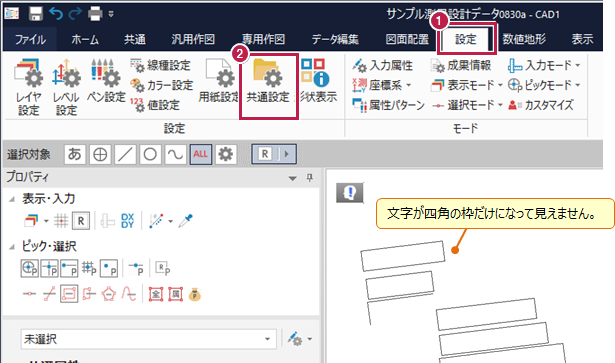The width and height of the screenshot is (615, 363).
Task: Click the 状表示 info icon button
Action: tap(318, 82)
